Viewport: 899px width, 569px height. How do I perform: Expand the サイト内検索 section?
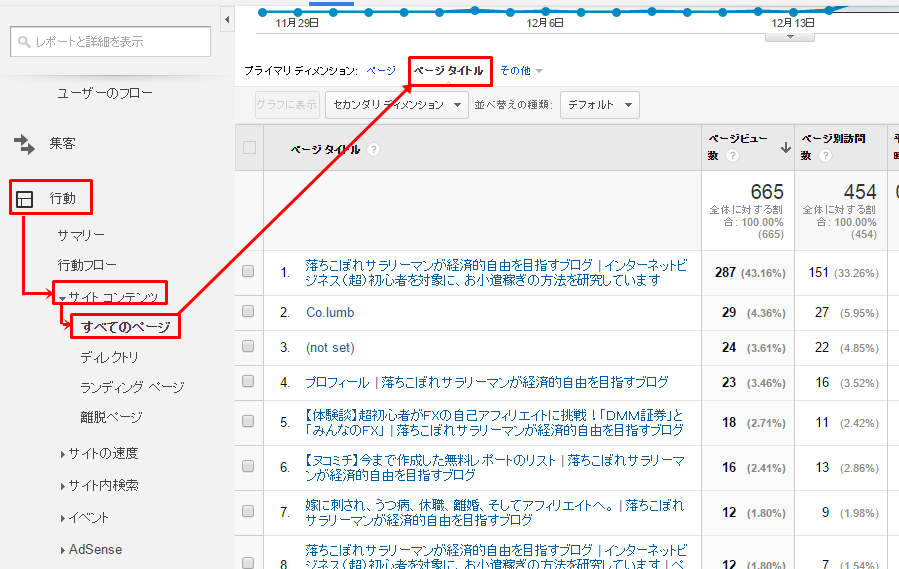pyautogui.click(x=62, y=486)
